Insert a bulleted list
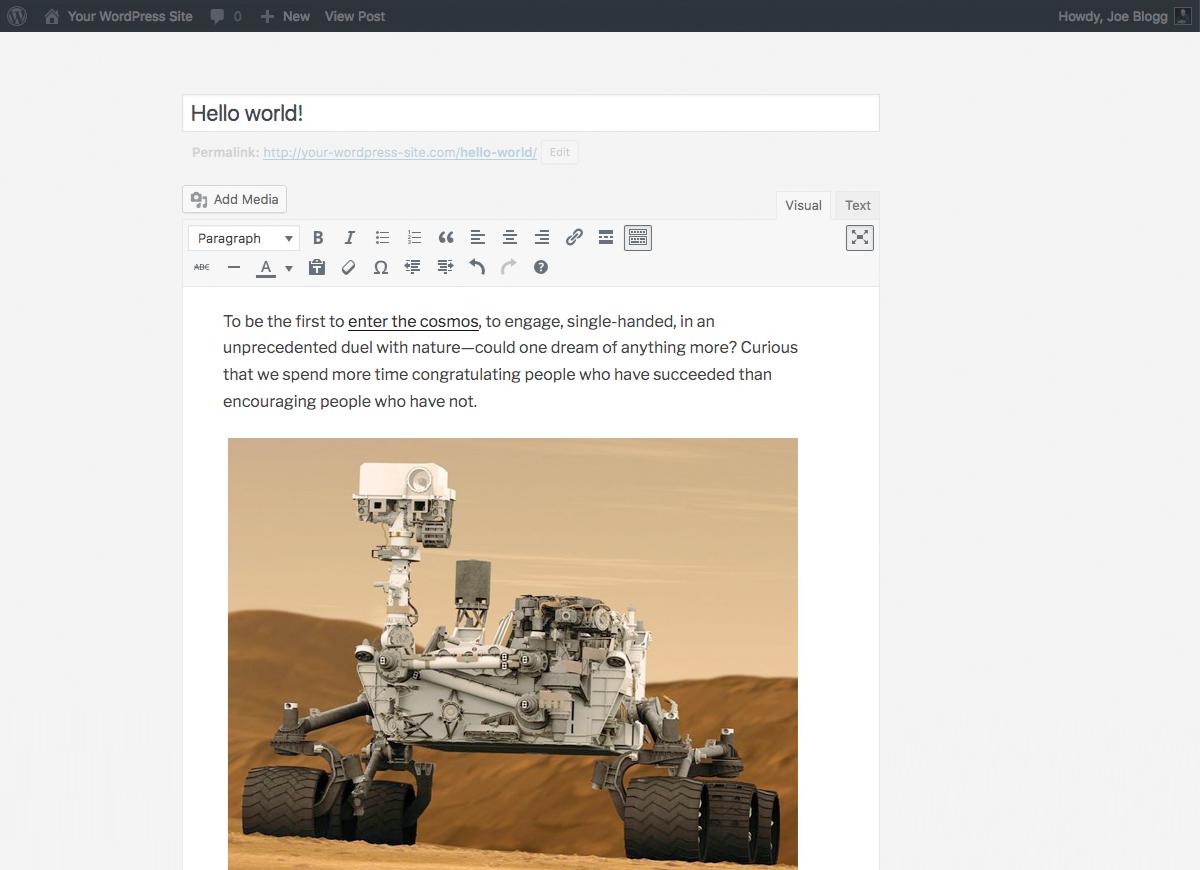The image size is (1200, 870). tap(382, 238)
